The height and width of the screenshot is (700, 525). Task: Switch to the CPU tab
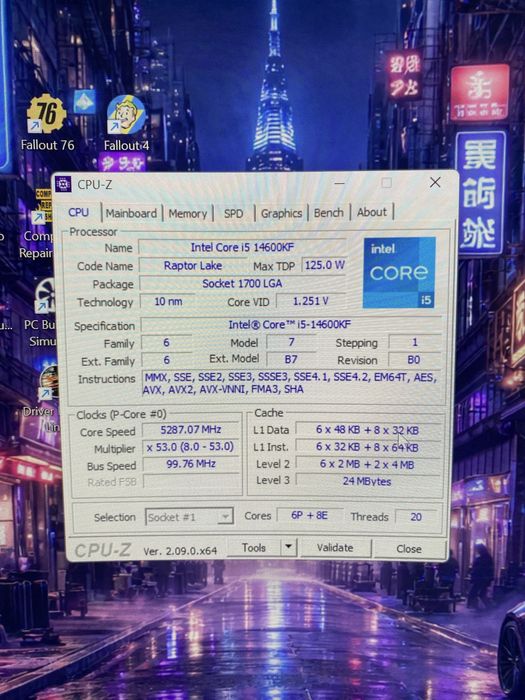(x=78, y=212)
